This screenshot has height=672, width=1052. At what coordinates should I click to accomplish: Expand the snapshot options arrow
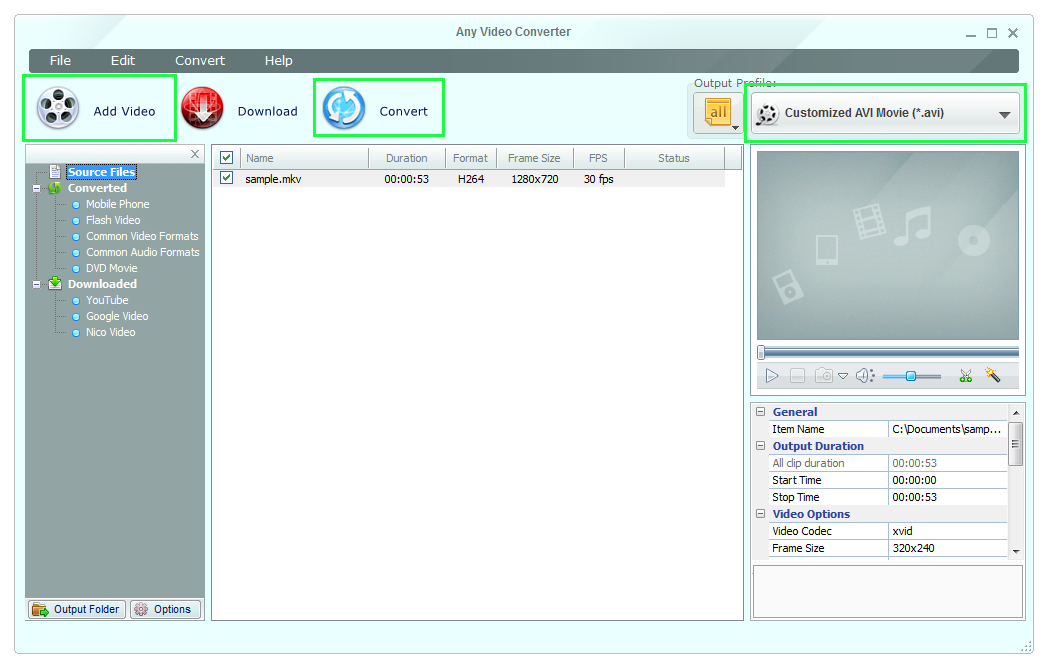coord(843,375)
